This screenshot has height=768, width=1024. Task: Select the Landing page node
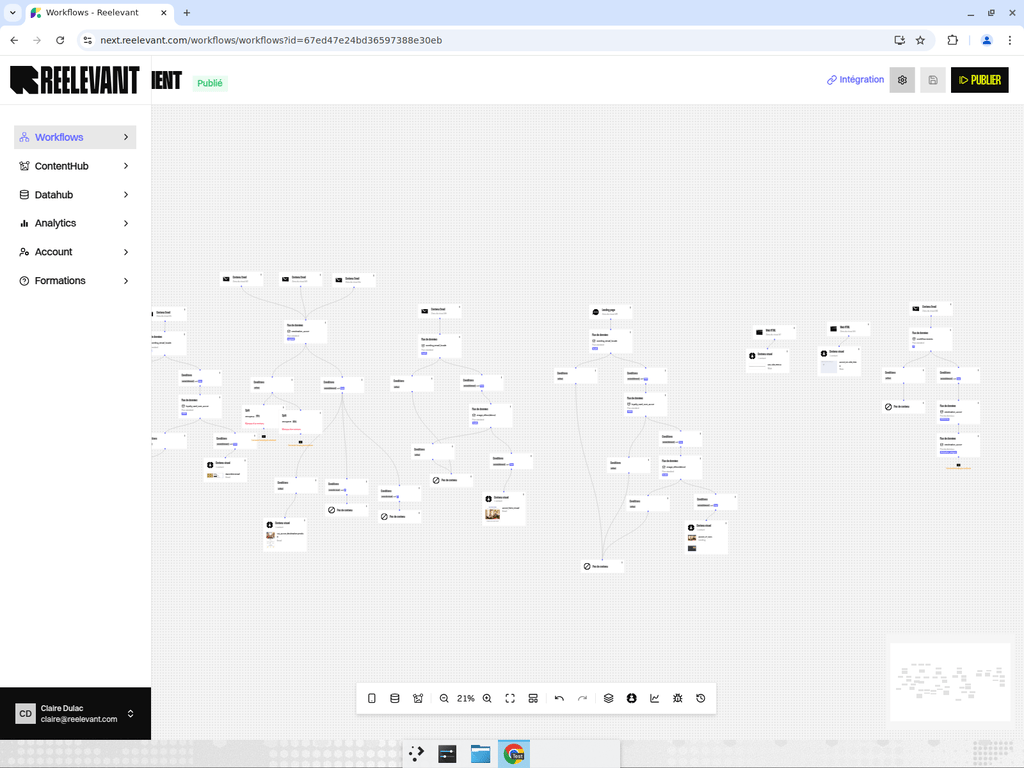point(611,312)
